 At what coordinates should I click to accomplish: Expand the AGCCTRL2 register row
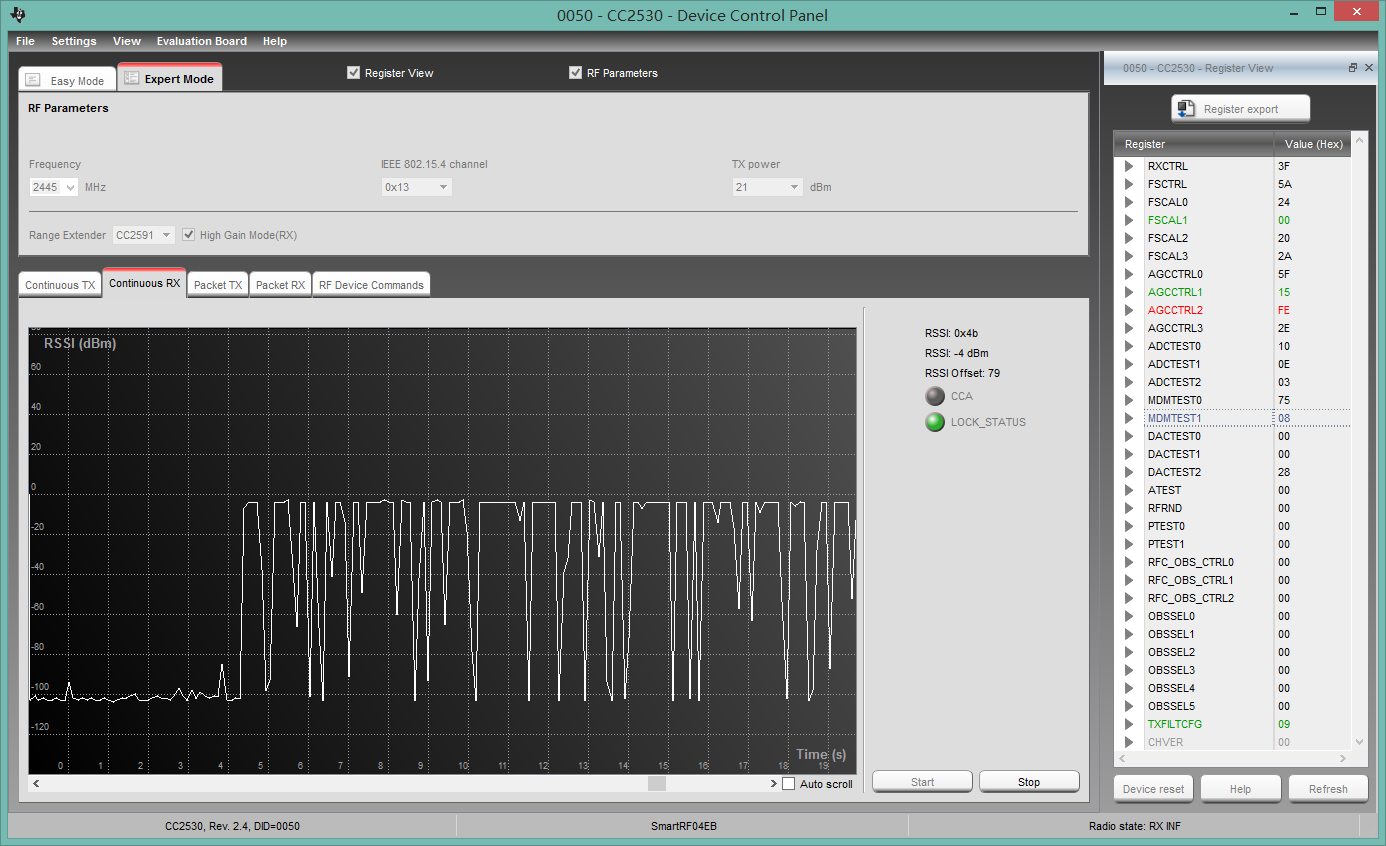tap(1129, 310)
